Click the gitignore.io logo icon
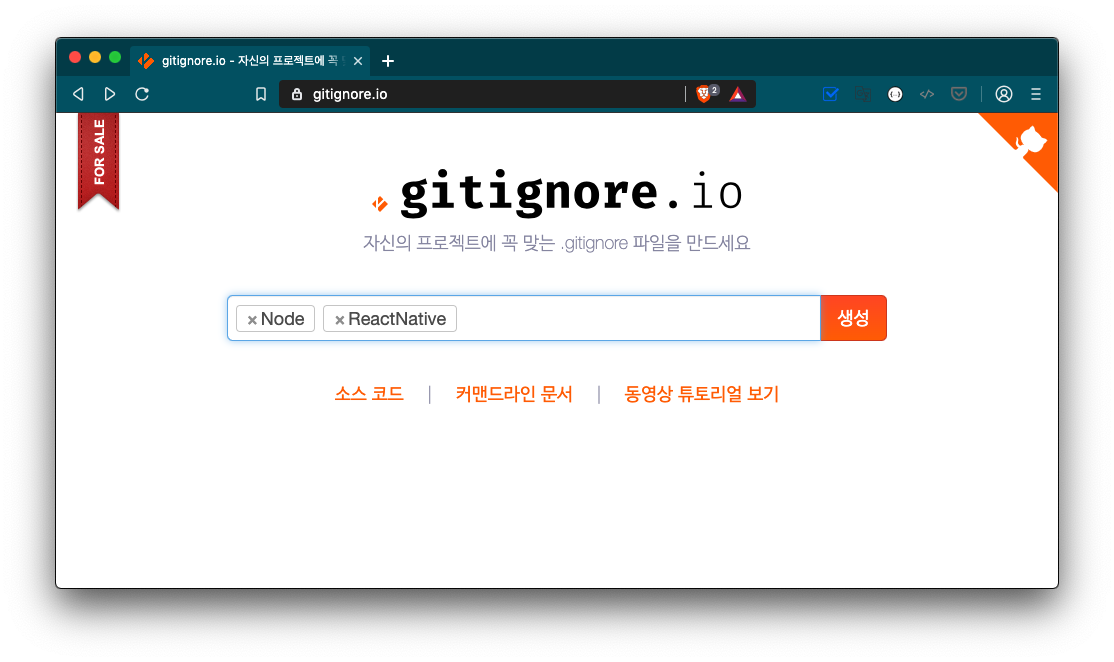The width and height of the screenshot is (1114, 662). pos(380,204)
